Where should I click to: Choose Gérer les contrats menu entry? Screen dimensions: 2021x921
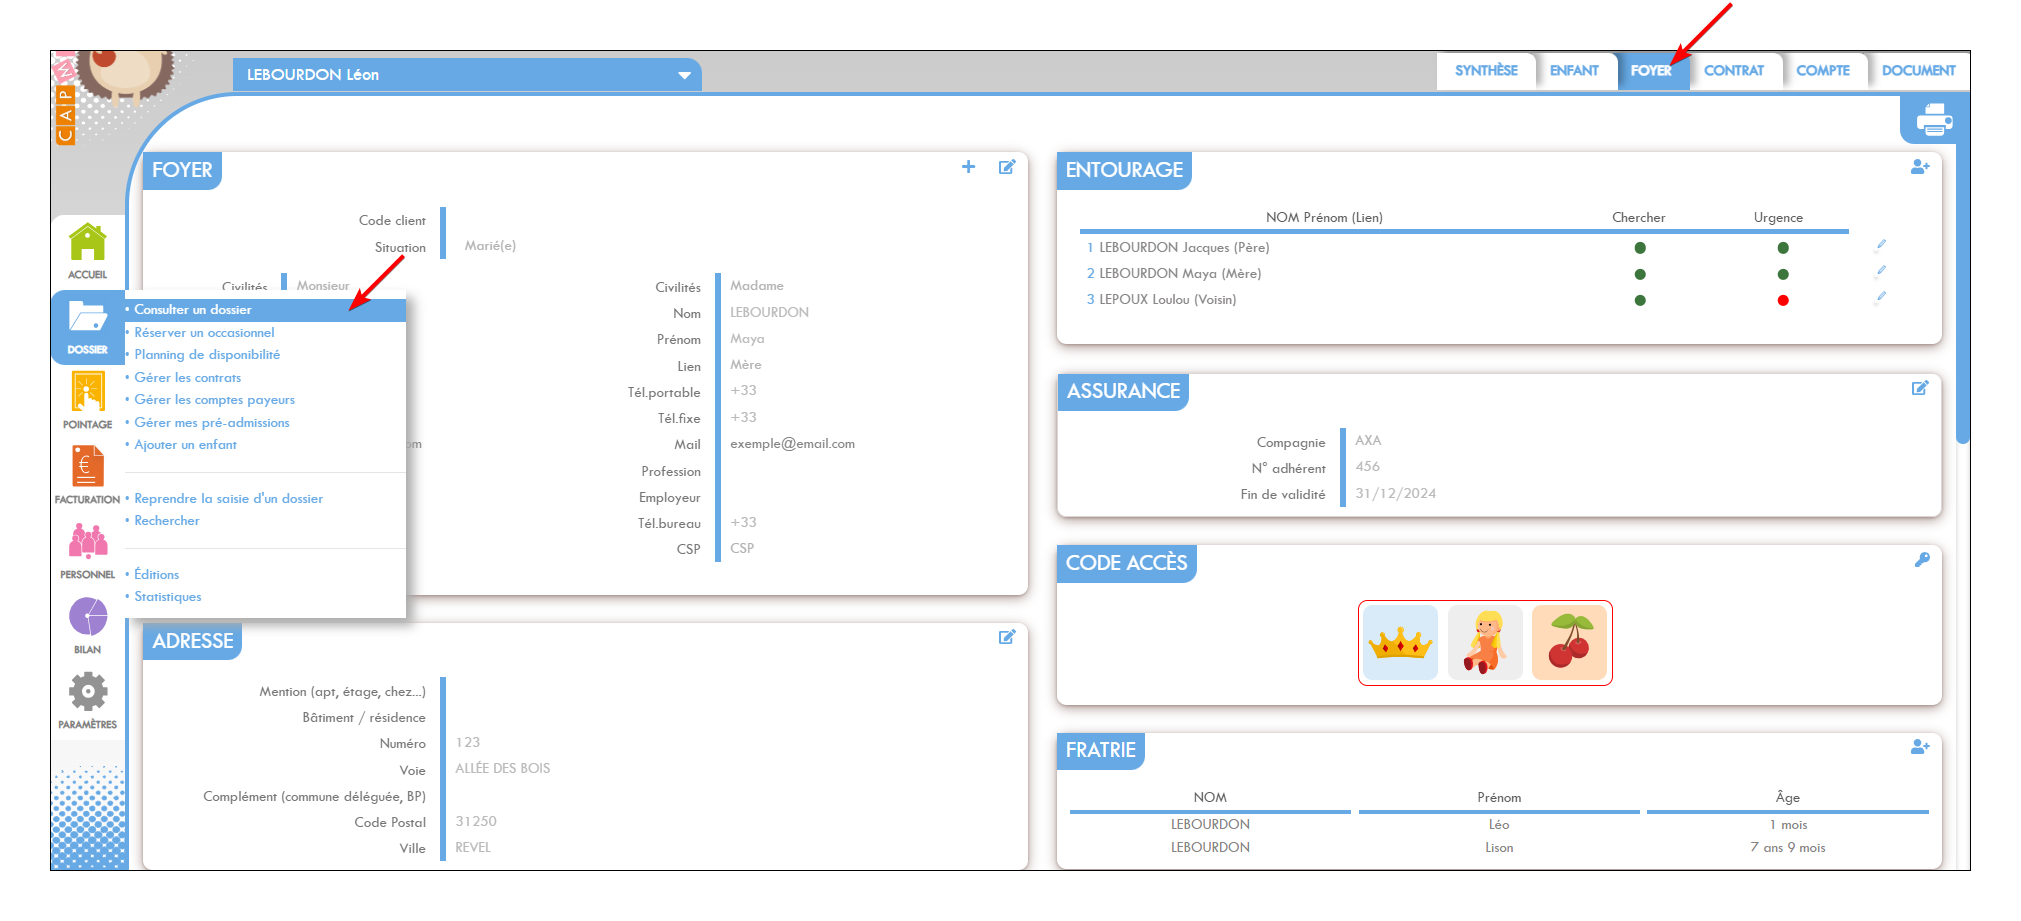point(188,378)
